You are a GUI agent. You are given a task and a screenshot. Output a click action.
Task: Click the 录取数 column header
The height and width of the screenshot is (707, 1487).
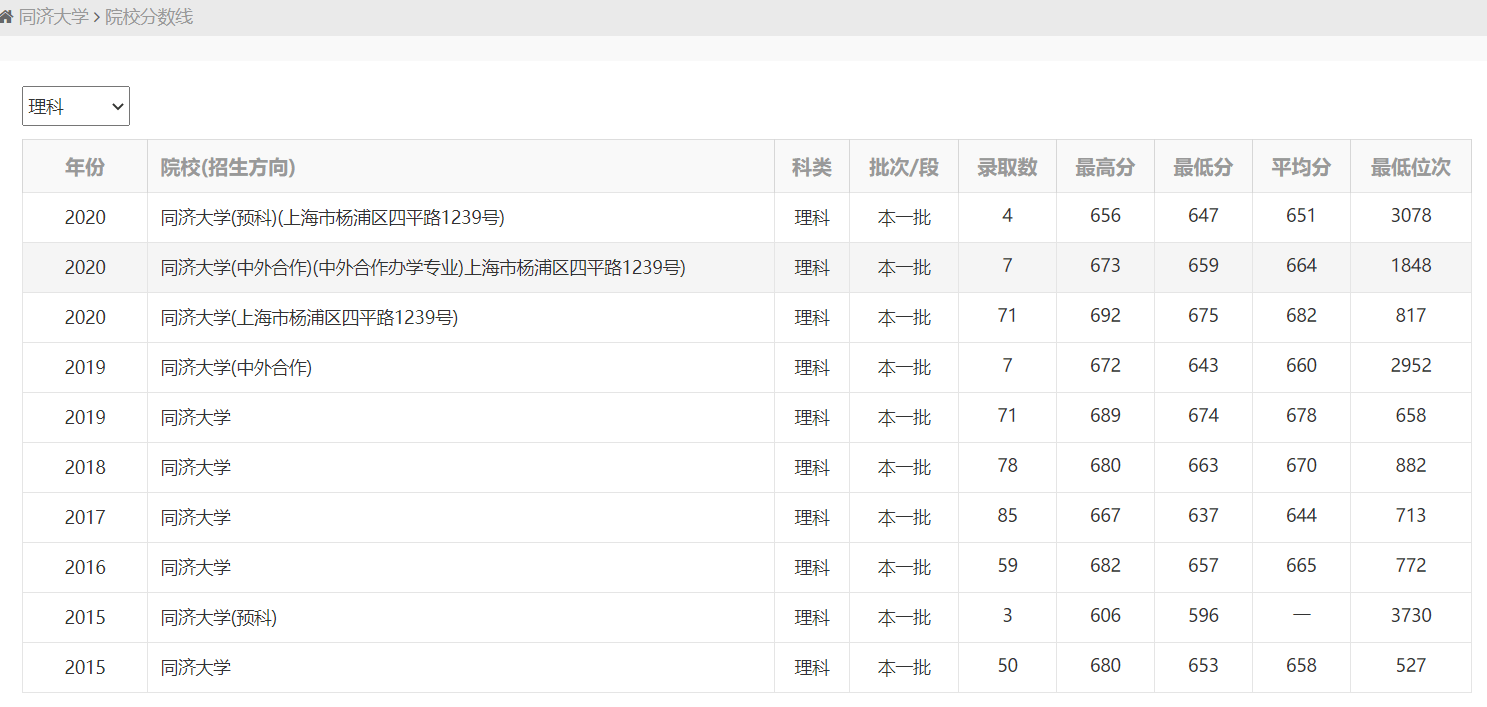(x=1007, y=167)
